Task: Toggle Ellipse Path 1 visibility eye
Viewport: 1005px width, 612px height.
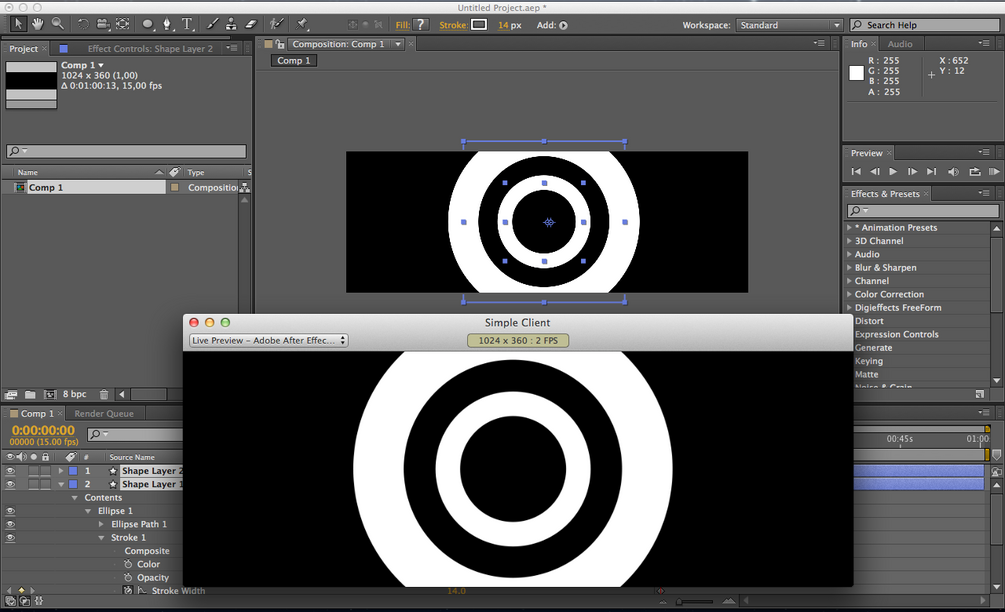Action: pyautogui.click(x=10, y=525)
